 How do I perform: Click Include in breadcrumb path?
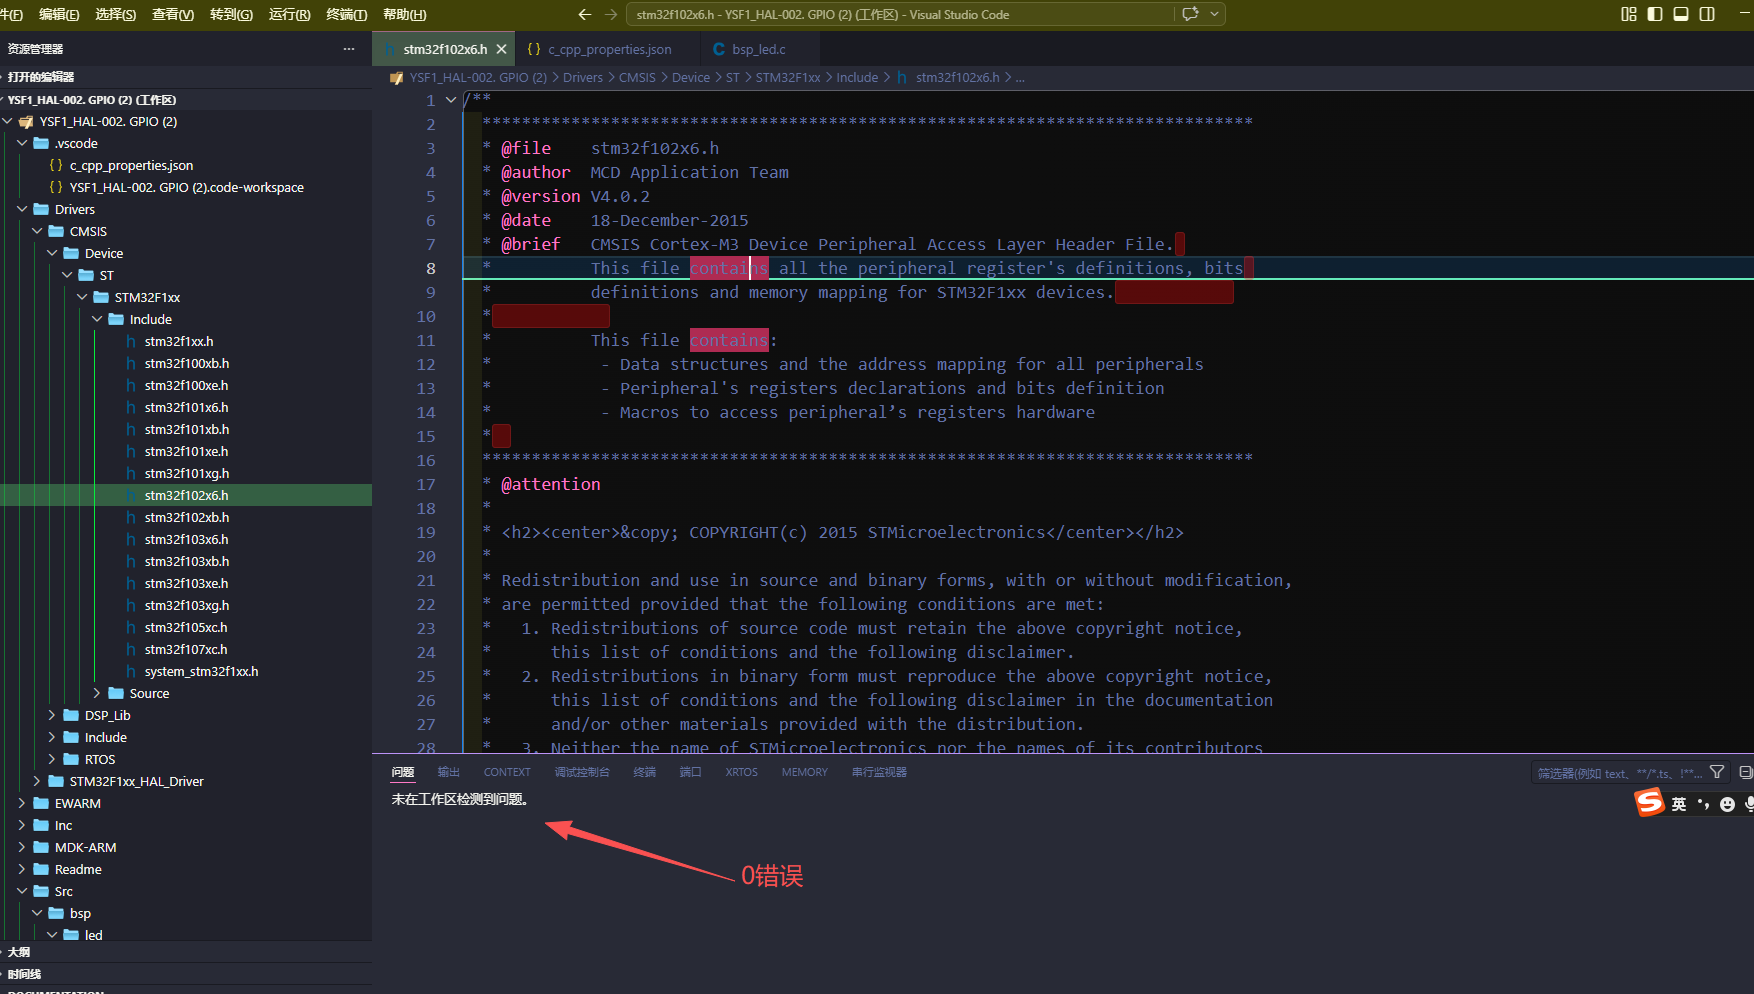pos(857,77)
